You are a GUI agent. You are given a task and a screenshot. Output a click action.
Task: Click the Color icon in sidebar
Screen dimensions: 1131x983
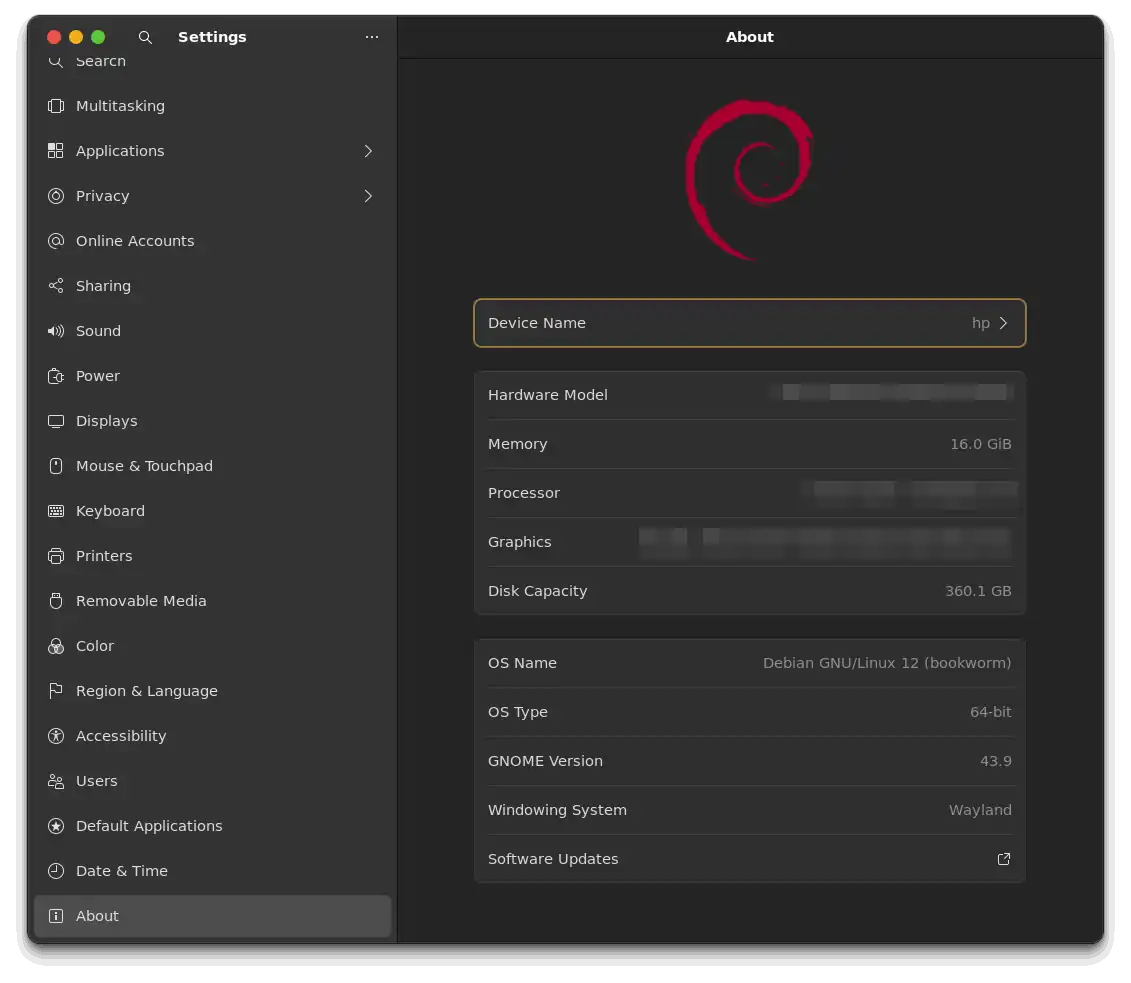click(x=56, y=646)
